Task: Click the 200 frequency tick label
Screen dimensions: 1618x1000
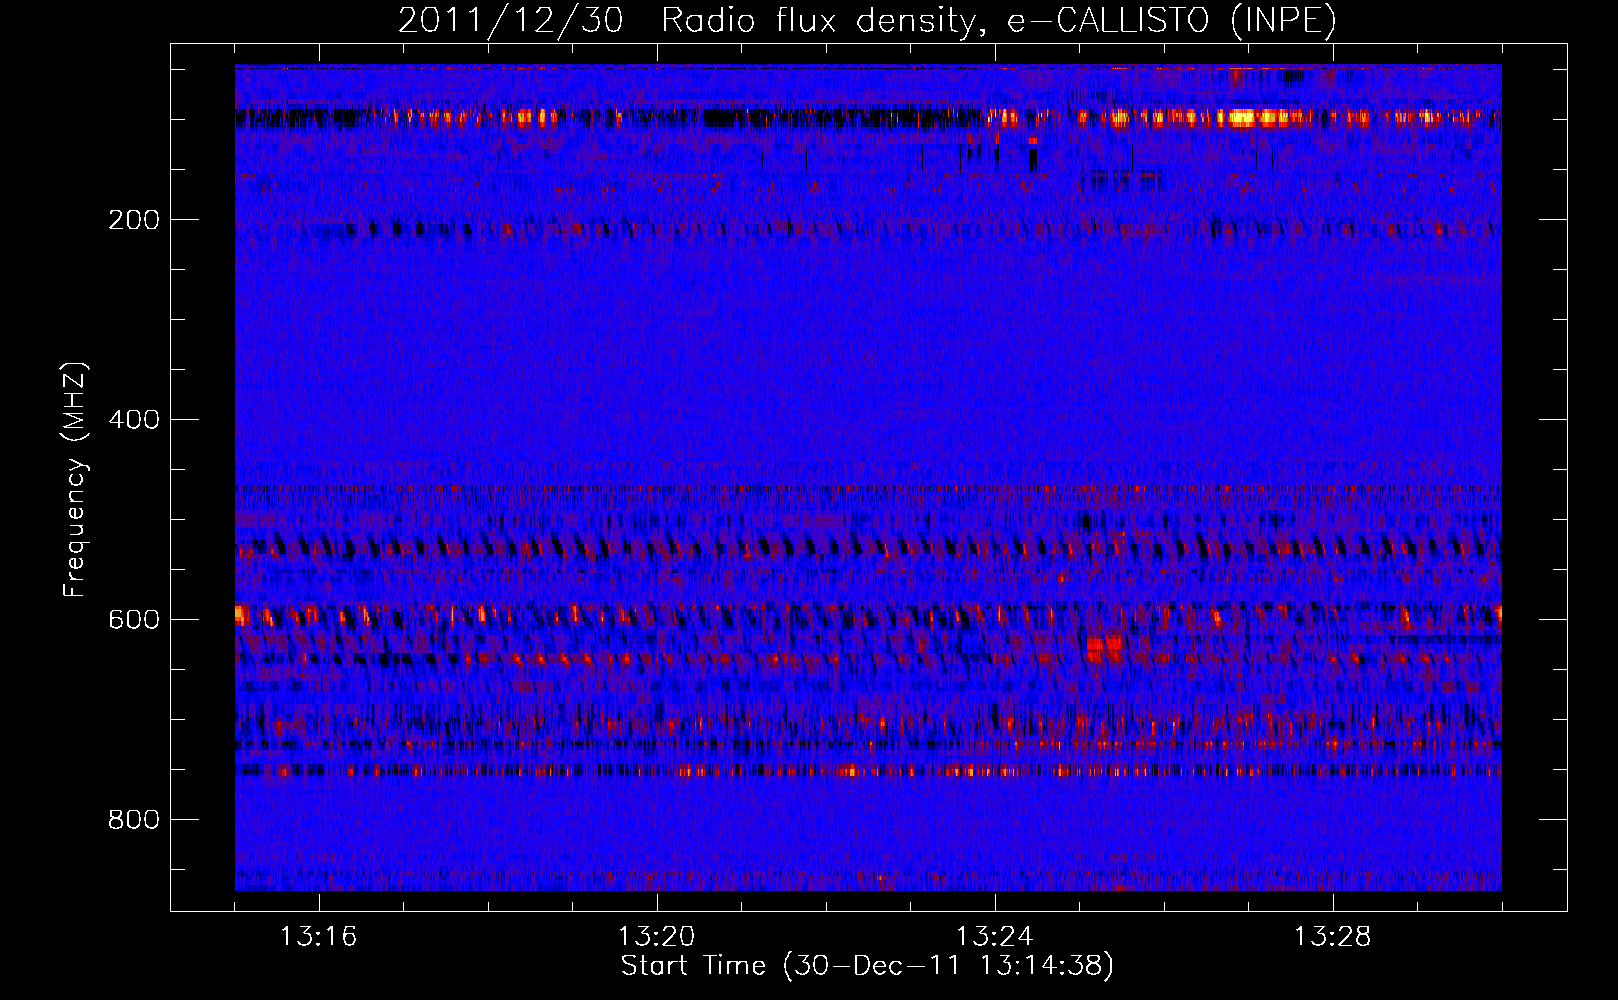Action: (x=134, y=220)
